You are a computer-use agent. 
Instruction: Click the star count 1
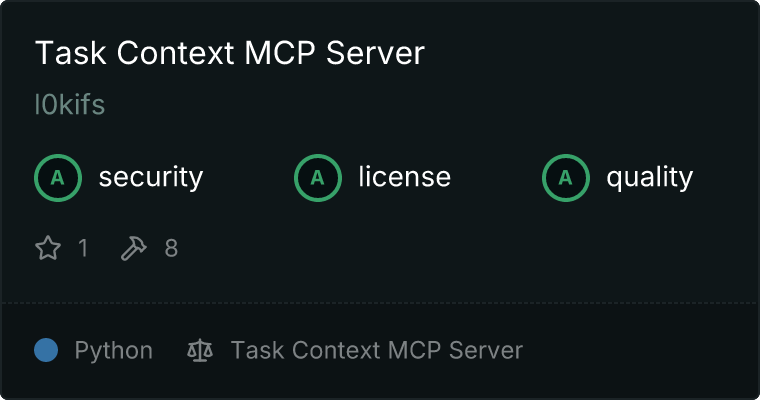[83, 248]
